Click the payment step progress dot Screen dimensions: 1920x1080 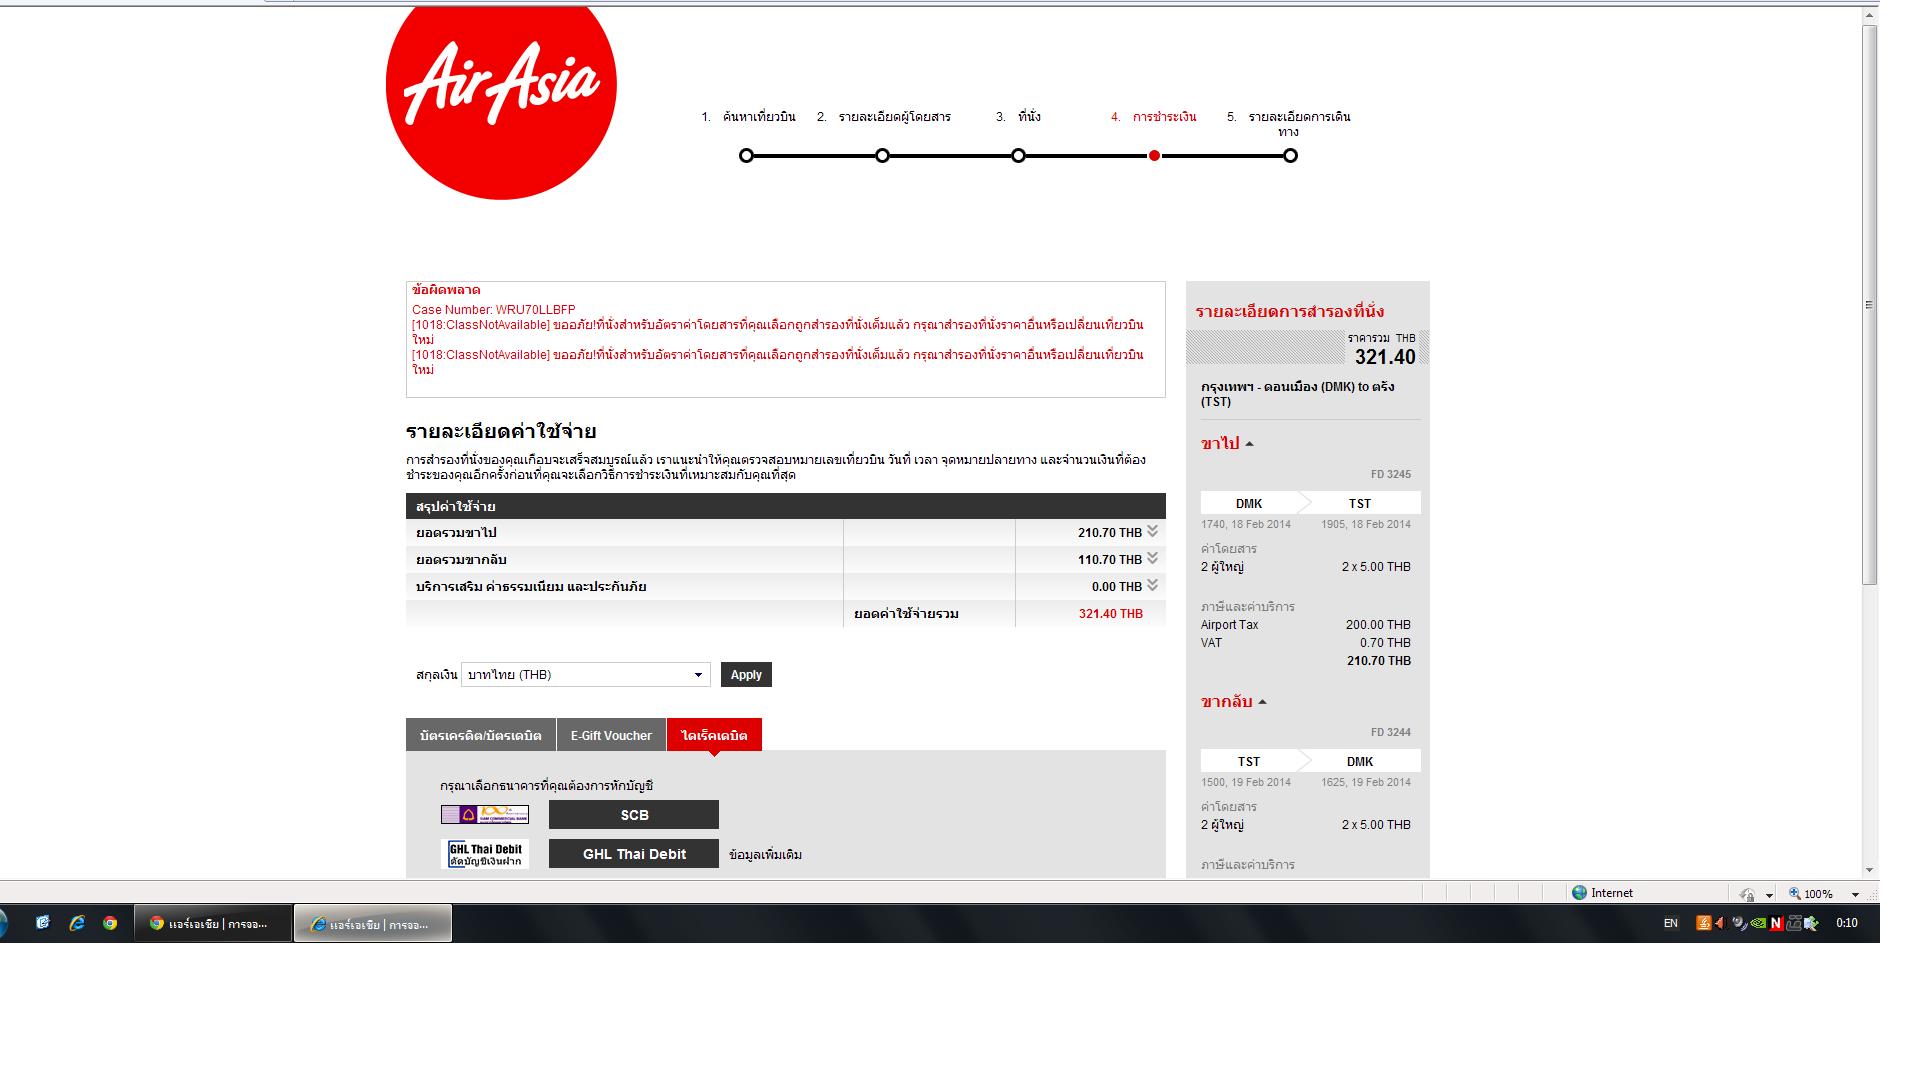pyautogui.click(x=1154, y=156)
